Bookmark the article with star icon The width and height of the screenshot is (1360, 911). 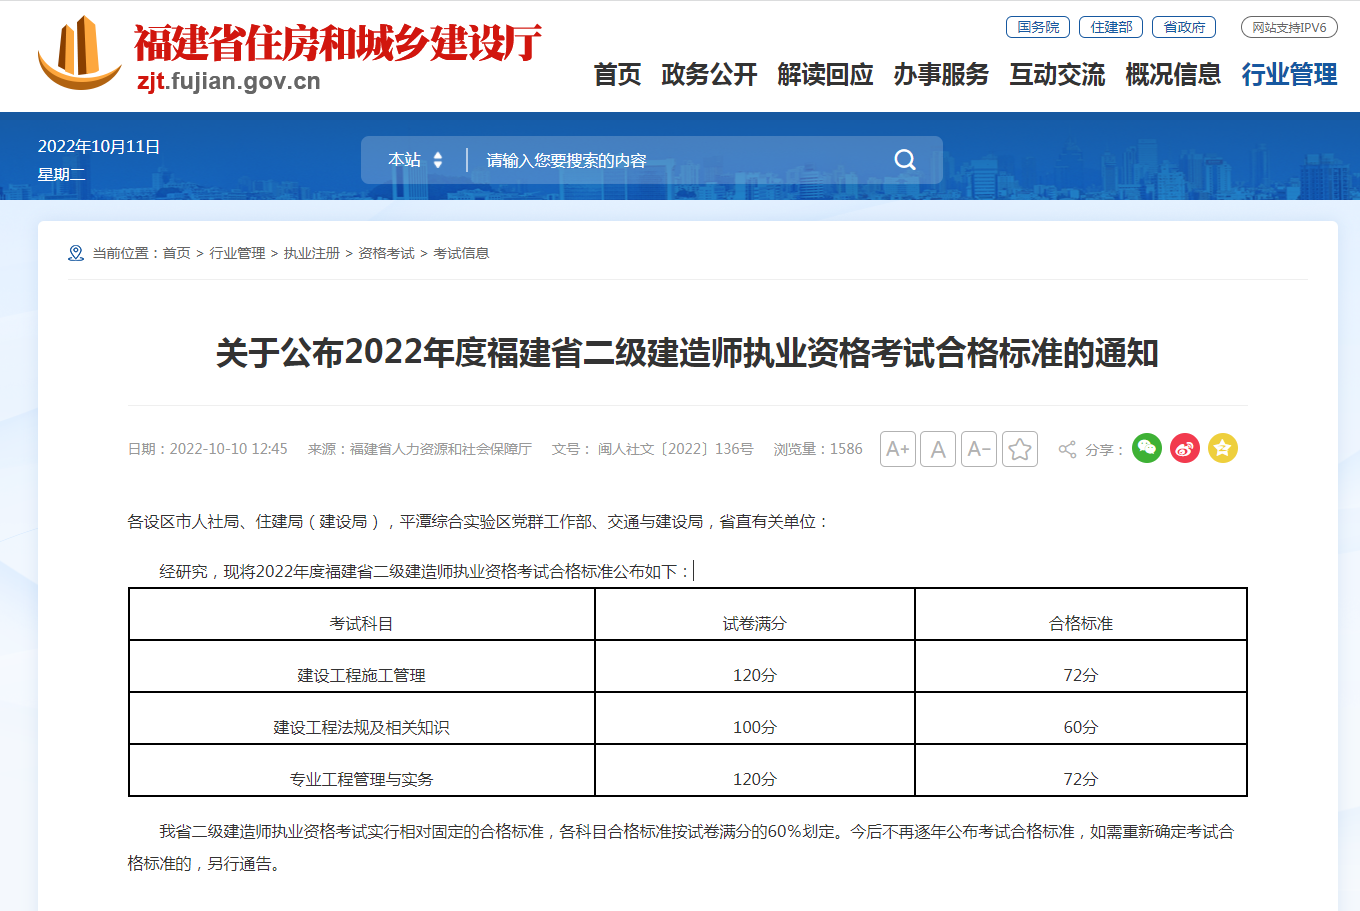coord(1020,449)
